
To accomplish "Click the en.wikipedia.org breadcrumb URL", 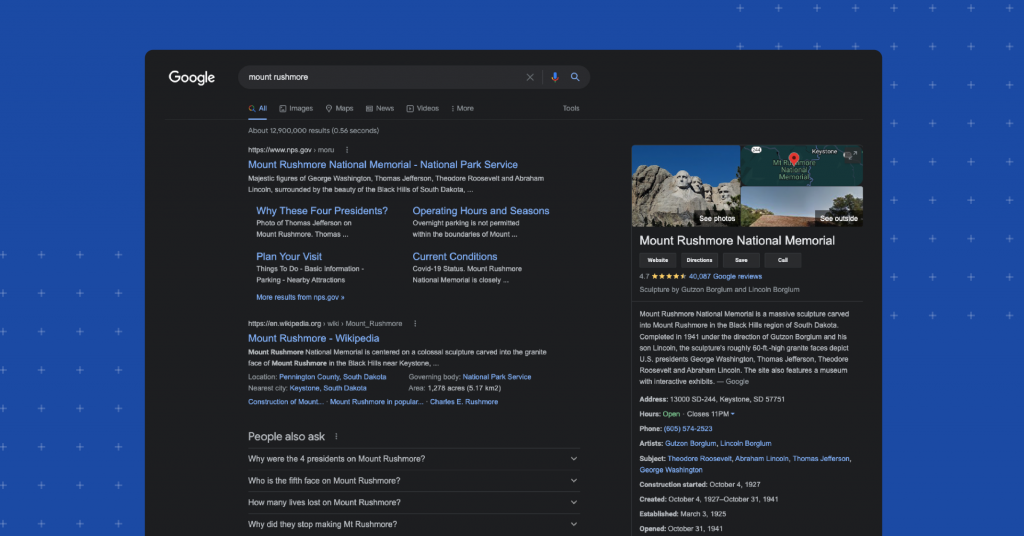I will tap(325, 324).
